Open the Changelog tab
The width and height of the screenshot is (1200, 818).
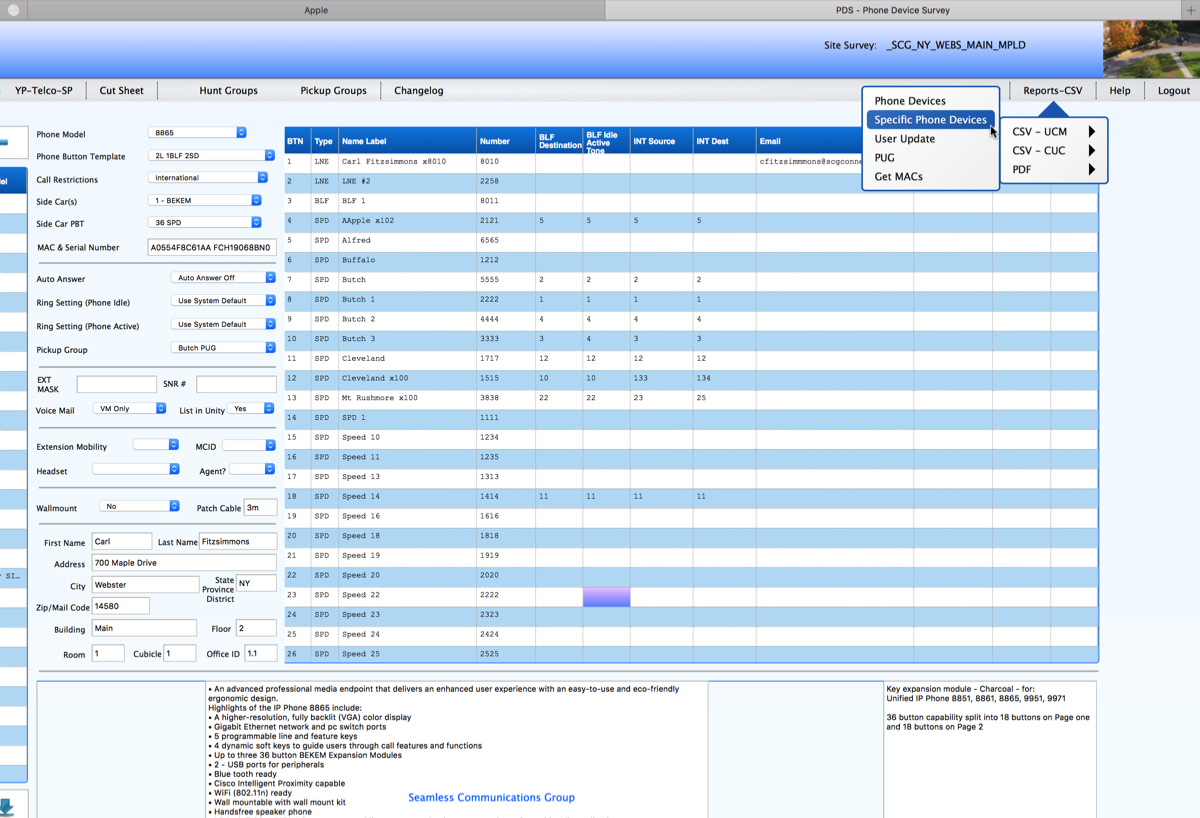pos(418,90)
